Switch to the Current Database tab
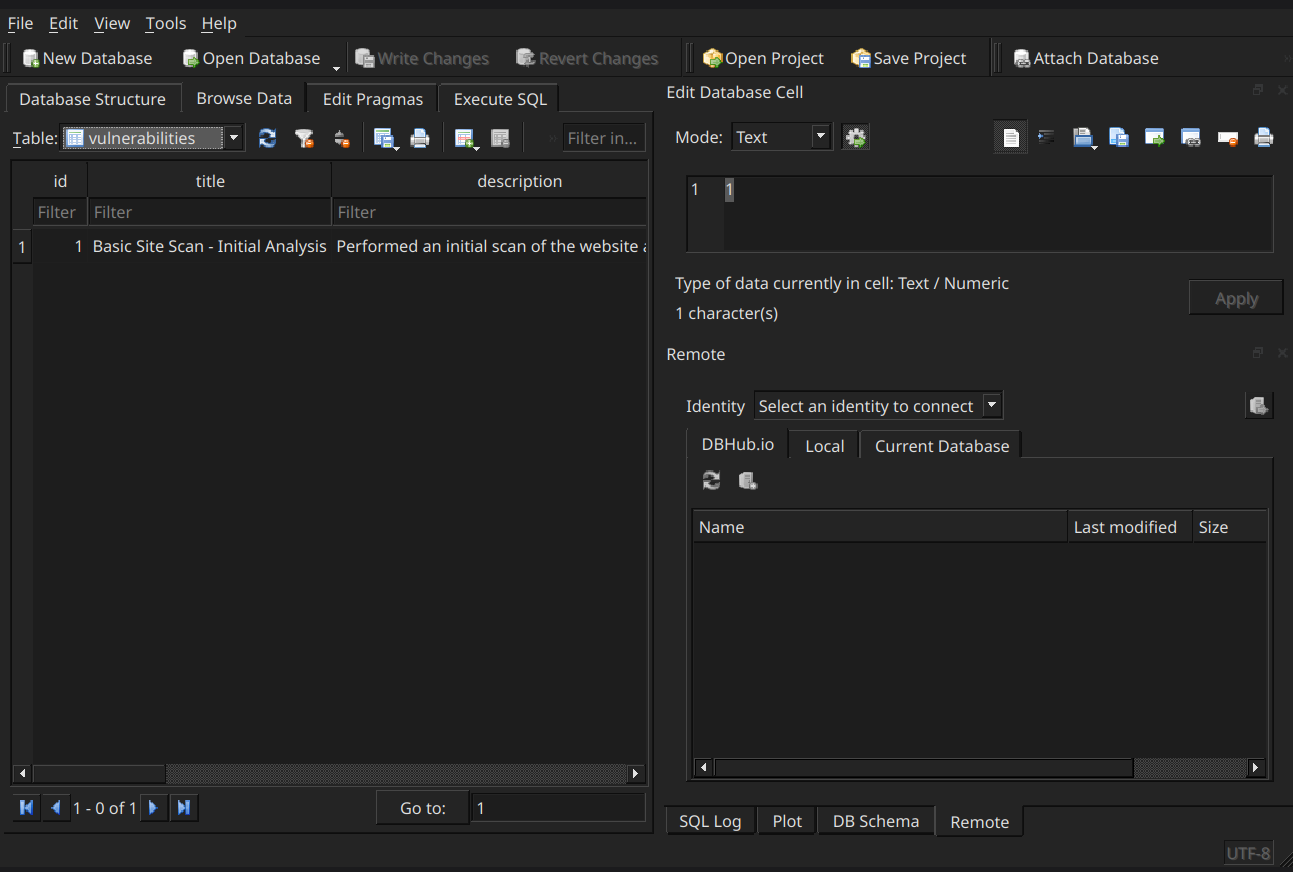1293x872 pixels. [942, 446]
